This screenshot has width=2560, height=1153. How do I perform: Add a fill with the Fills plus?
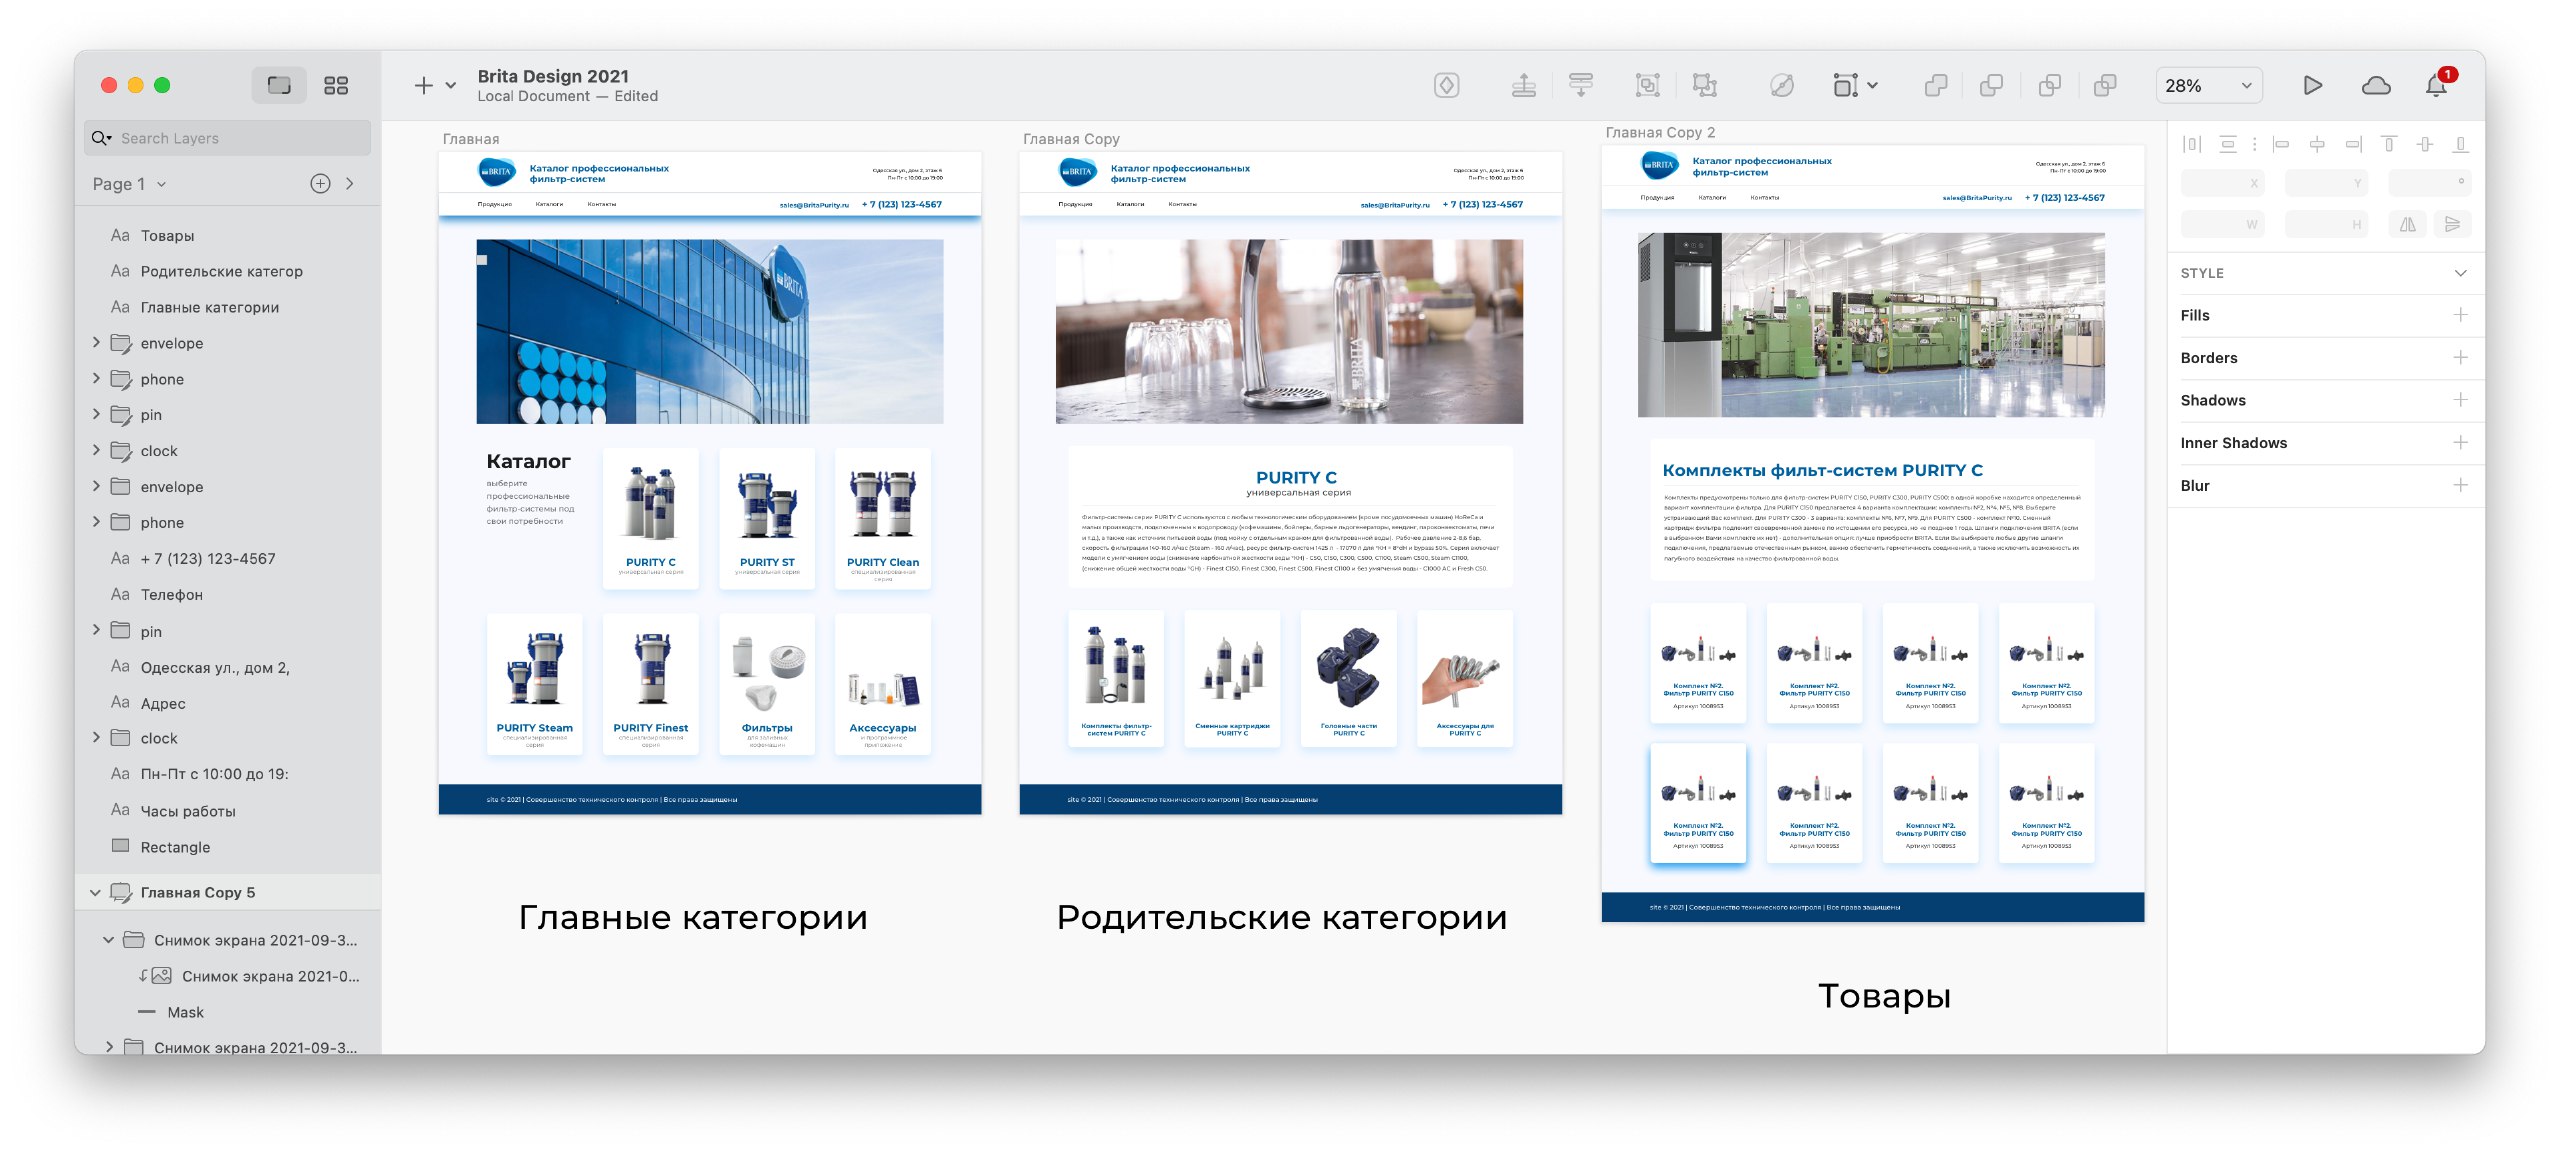pos(2461,315)
